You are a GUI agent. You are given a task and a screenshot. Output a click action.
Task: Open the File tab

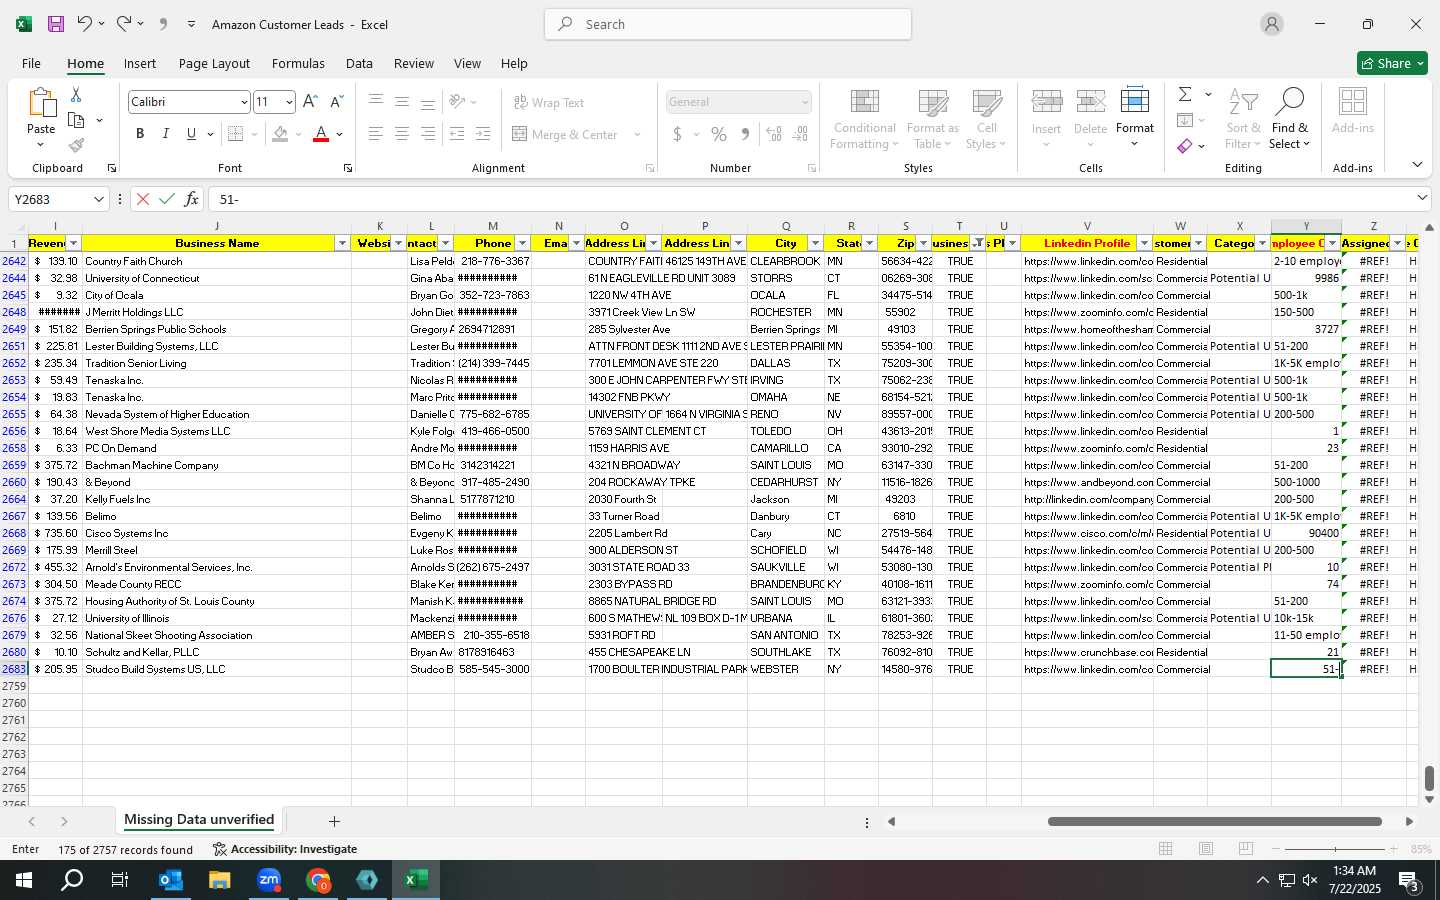pos(31,63)
